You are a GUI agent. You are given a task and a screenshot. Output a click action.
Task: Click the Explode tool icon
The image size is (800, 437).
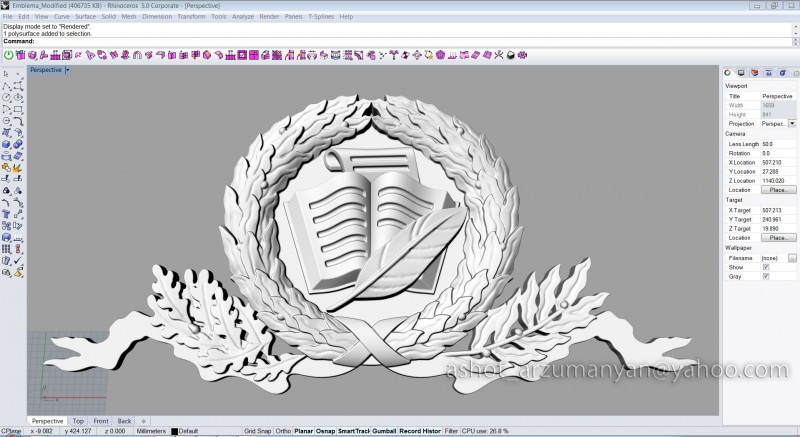click(x=18, y=167)
